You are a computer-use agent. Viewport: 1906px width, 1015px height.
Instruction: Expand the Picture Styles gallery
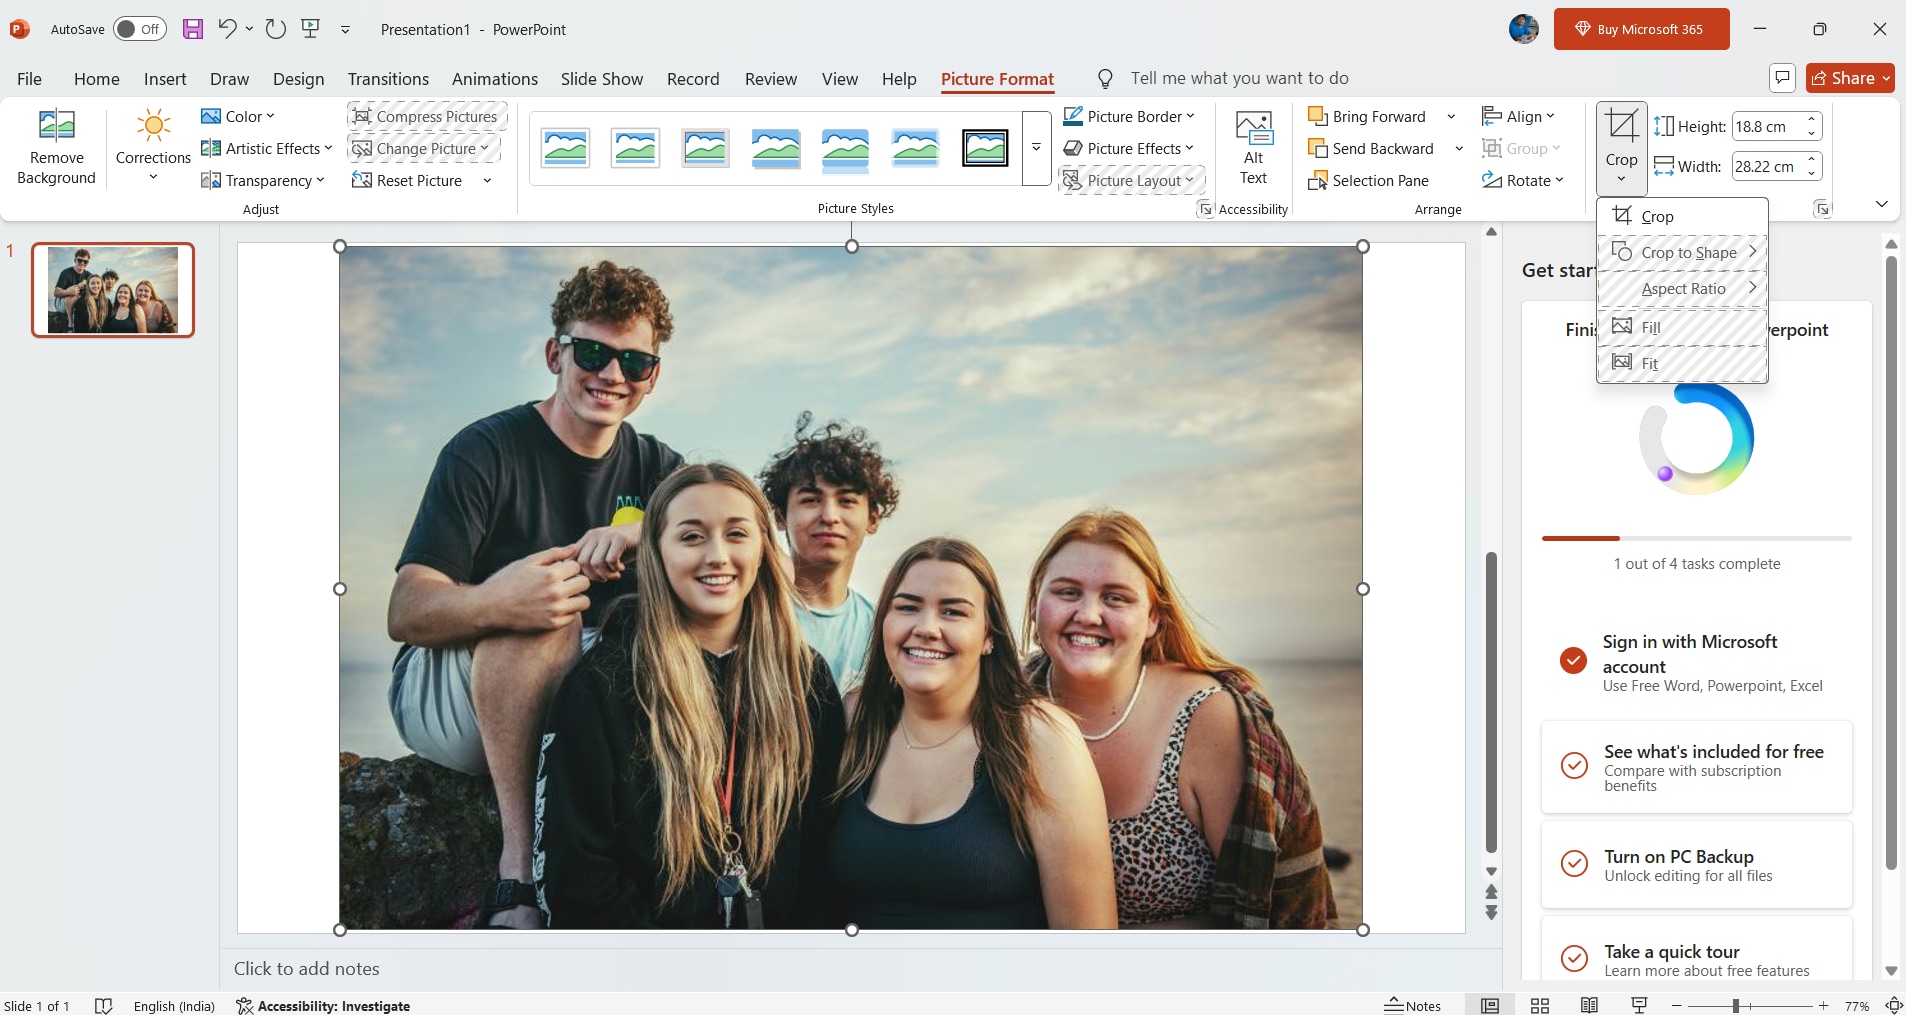pos(1036,148)
